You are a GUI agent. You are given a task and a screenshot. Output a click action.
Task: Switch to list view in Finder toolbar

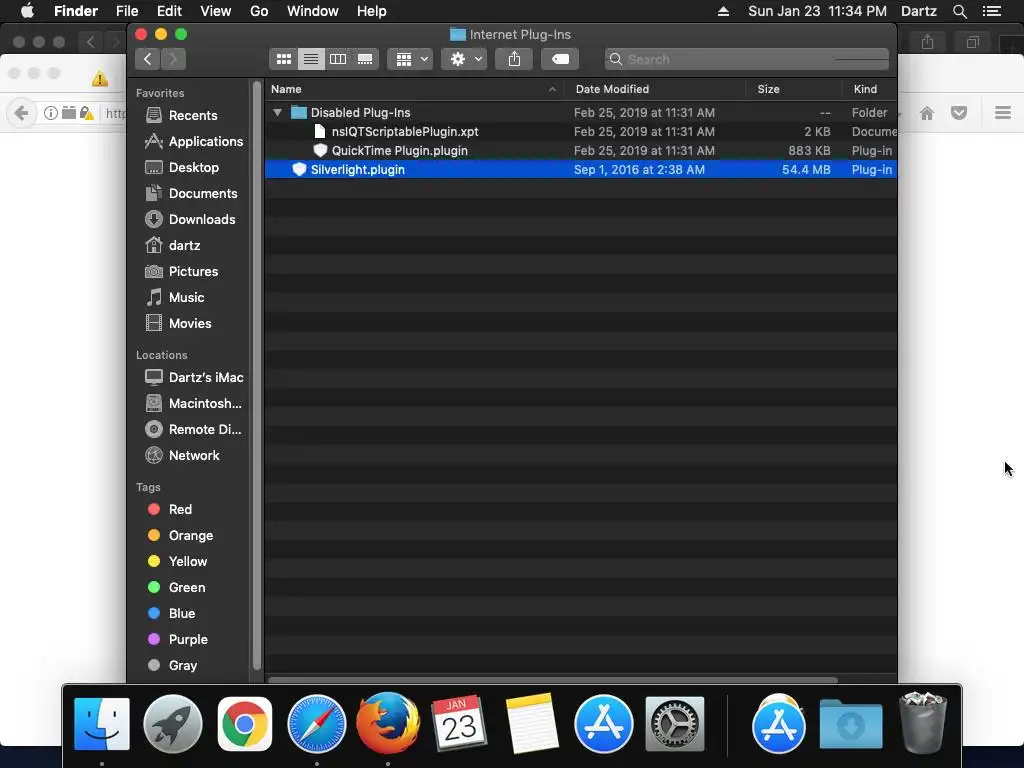[x=311, y=59]
